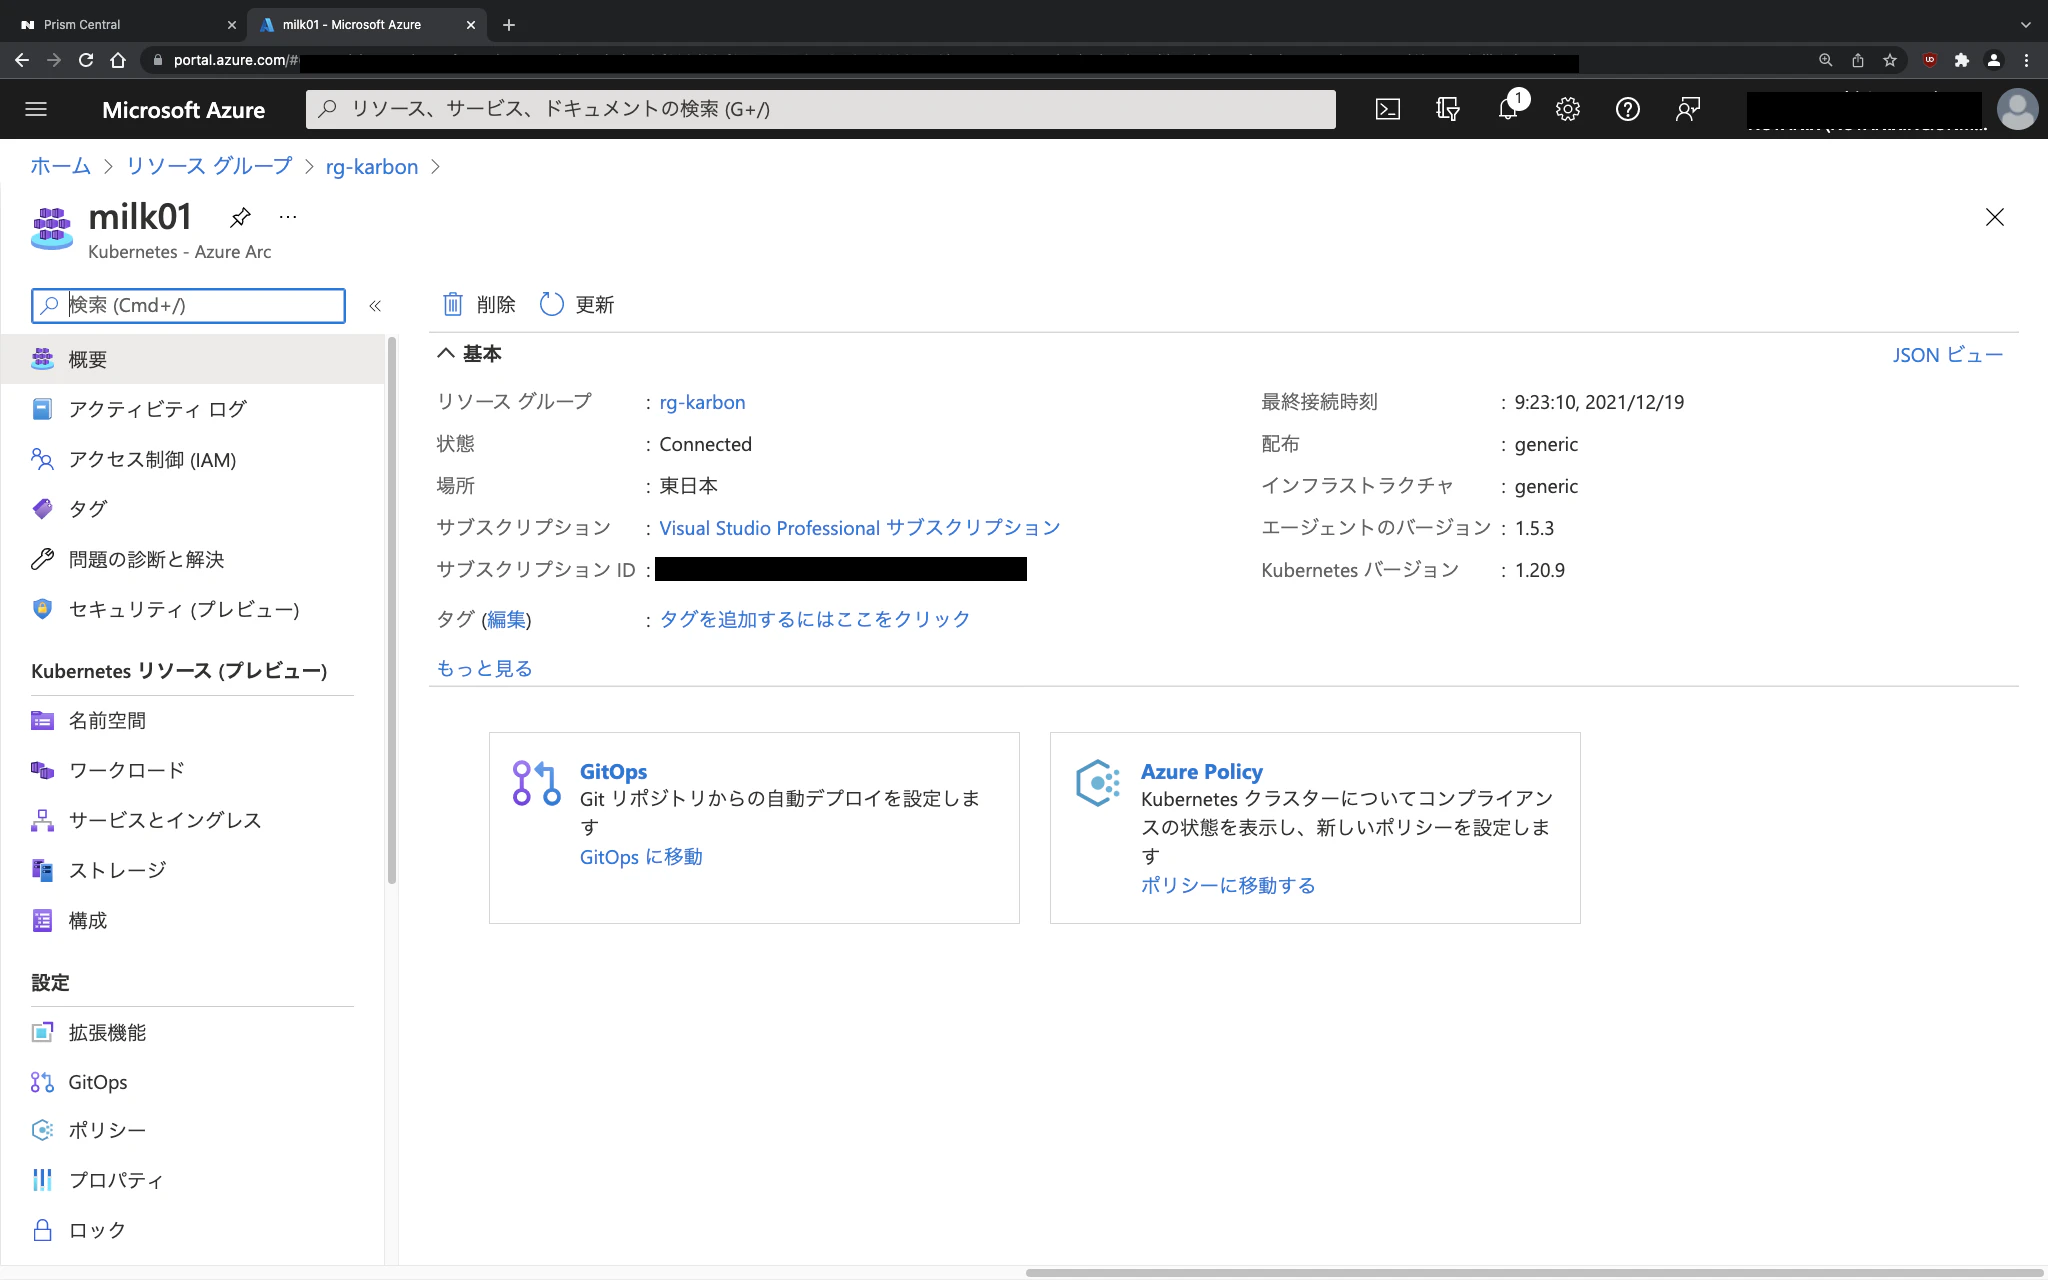2048x1280 pixels.
Task: Expand details via もっと見る
Action: tap(484, 668)
